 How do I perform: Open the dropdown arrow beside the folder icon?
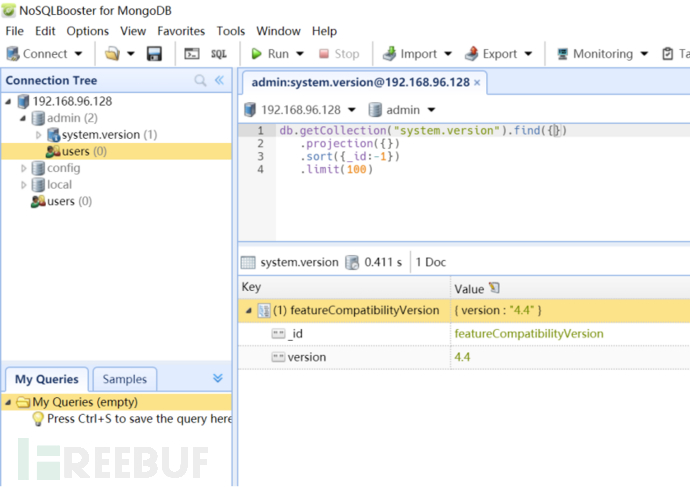pyautogui.click(x=131, y=54)
